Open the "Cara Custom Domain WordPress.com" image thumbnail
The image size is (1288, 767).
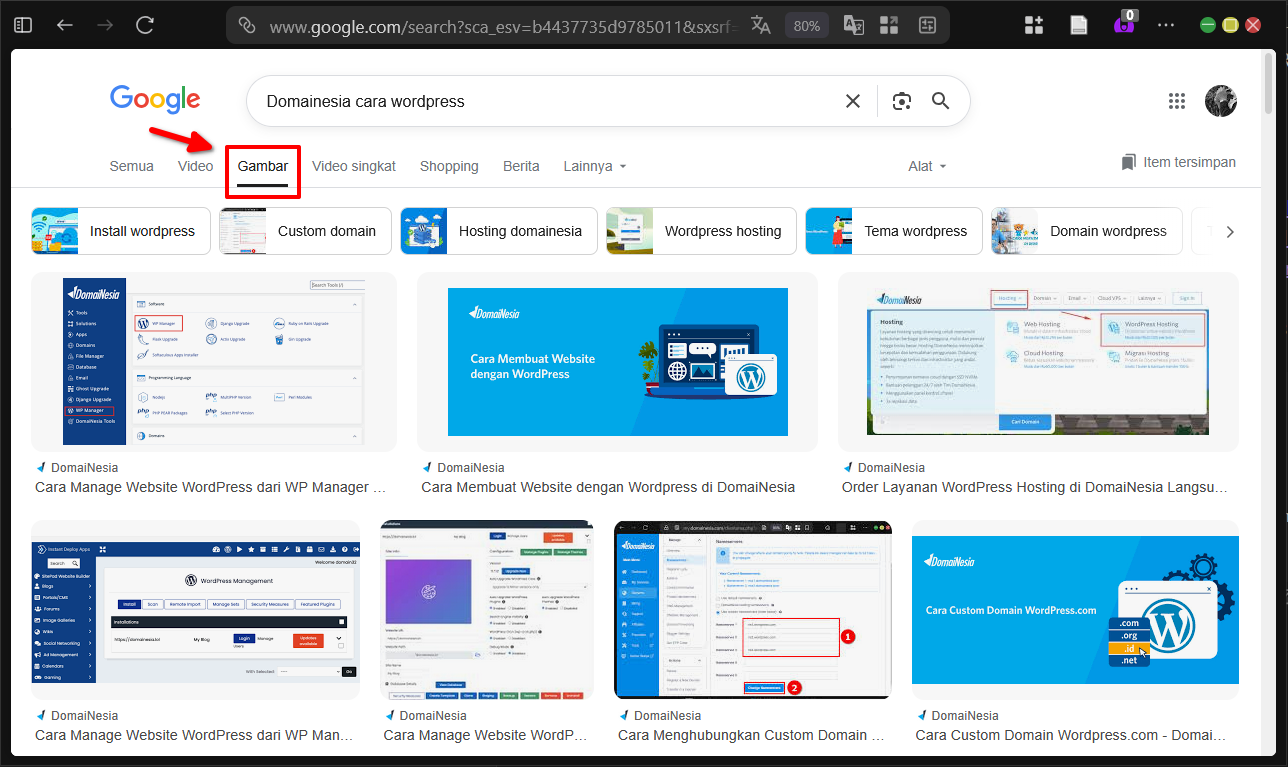tap(1075, 610)
